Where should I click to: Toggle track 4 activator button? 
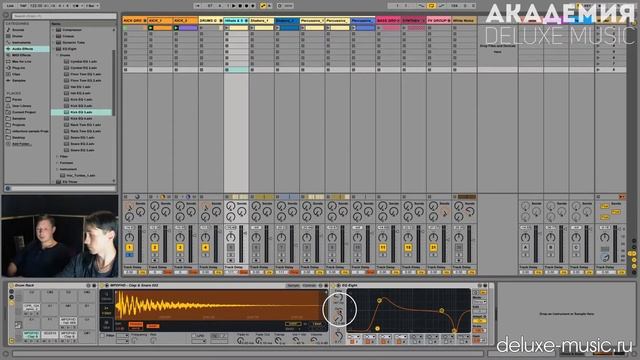(205, 247)
